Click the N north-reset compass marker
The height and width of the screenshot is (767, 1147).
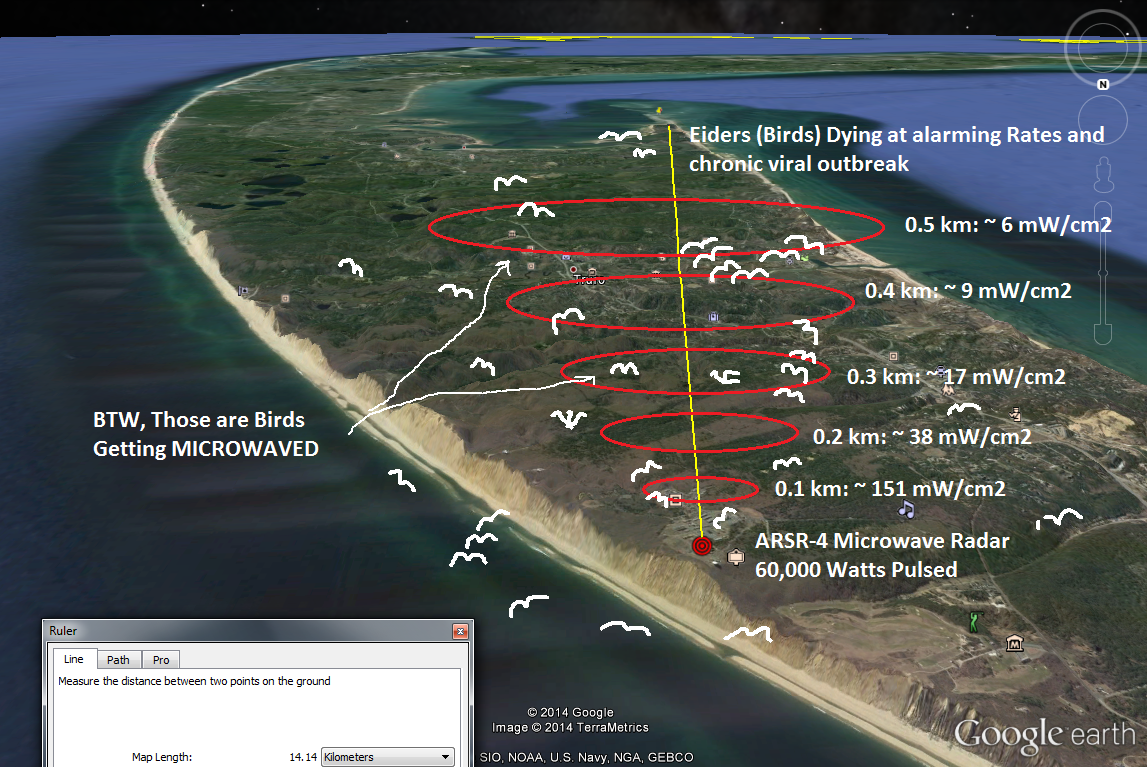click(x=1103, y=85)
